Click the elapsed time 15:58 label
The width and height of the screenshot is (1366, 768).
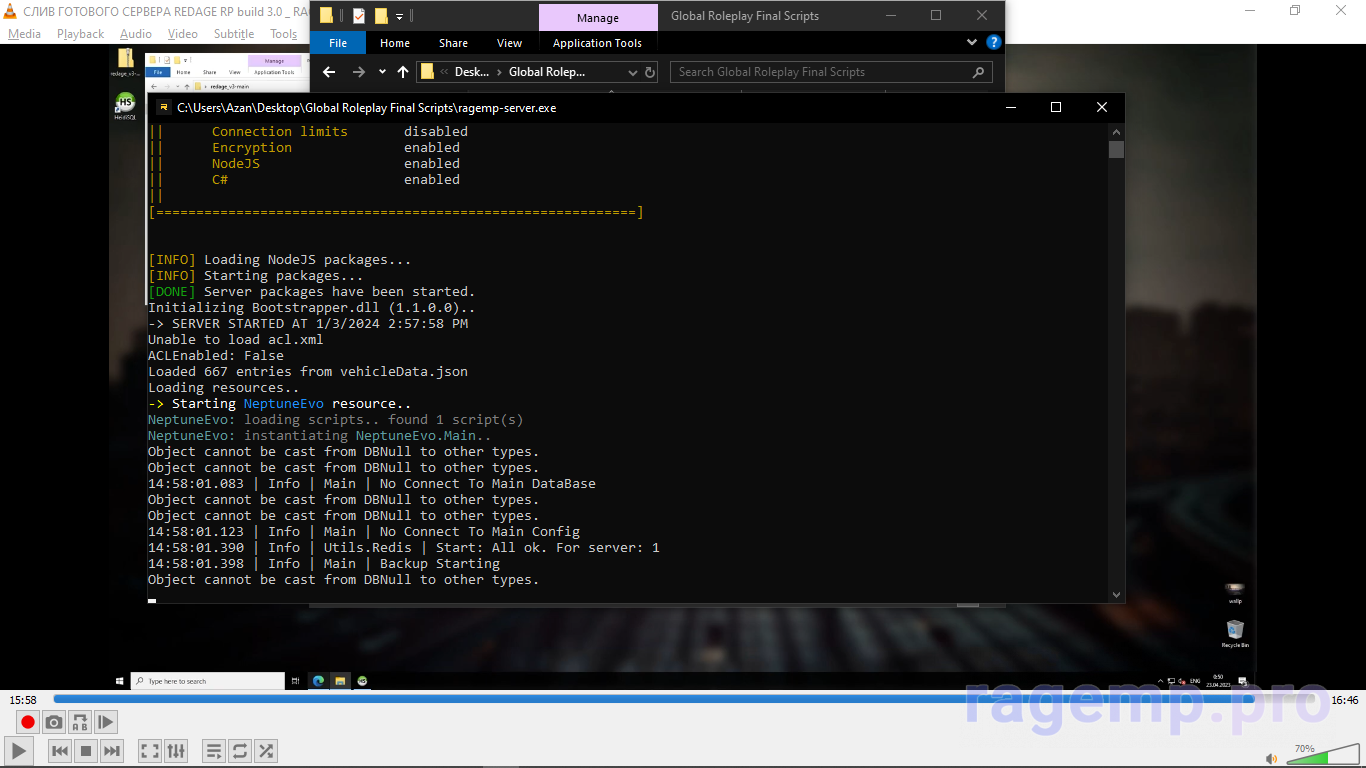(23, 700)
